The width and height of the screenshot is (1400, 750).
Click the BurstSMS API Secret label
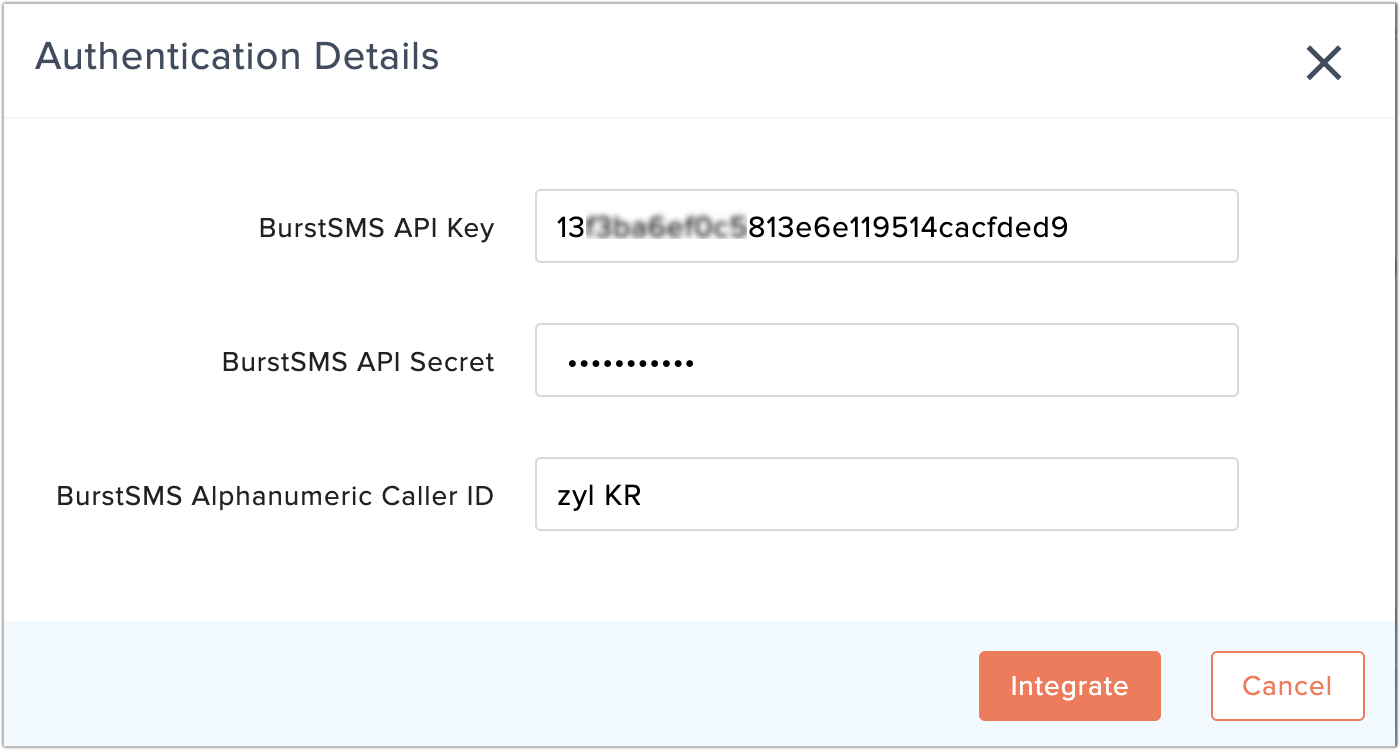pyautogui.click(x=358, y=362)
